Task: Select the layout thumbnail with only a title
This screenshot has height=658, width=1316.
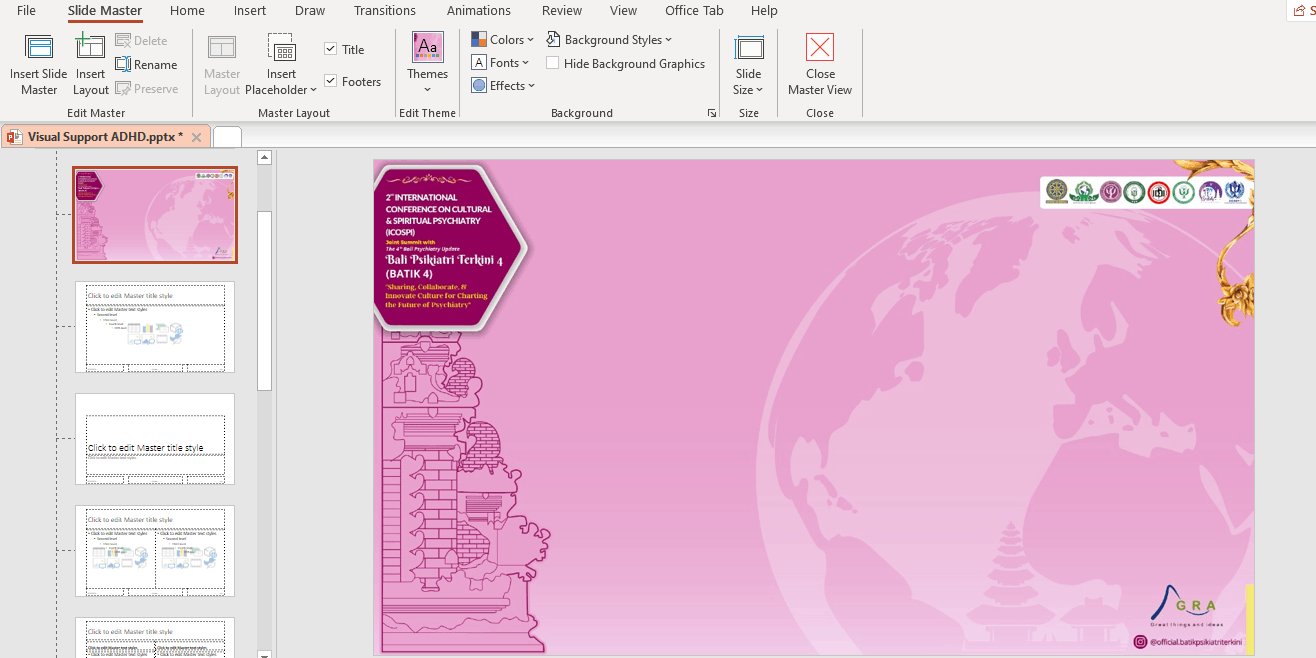Action: tap(155, 439)
